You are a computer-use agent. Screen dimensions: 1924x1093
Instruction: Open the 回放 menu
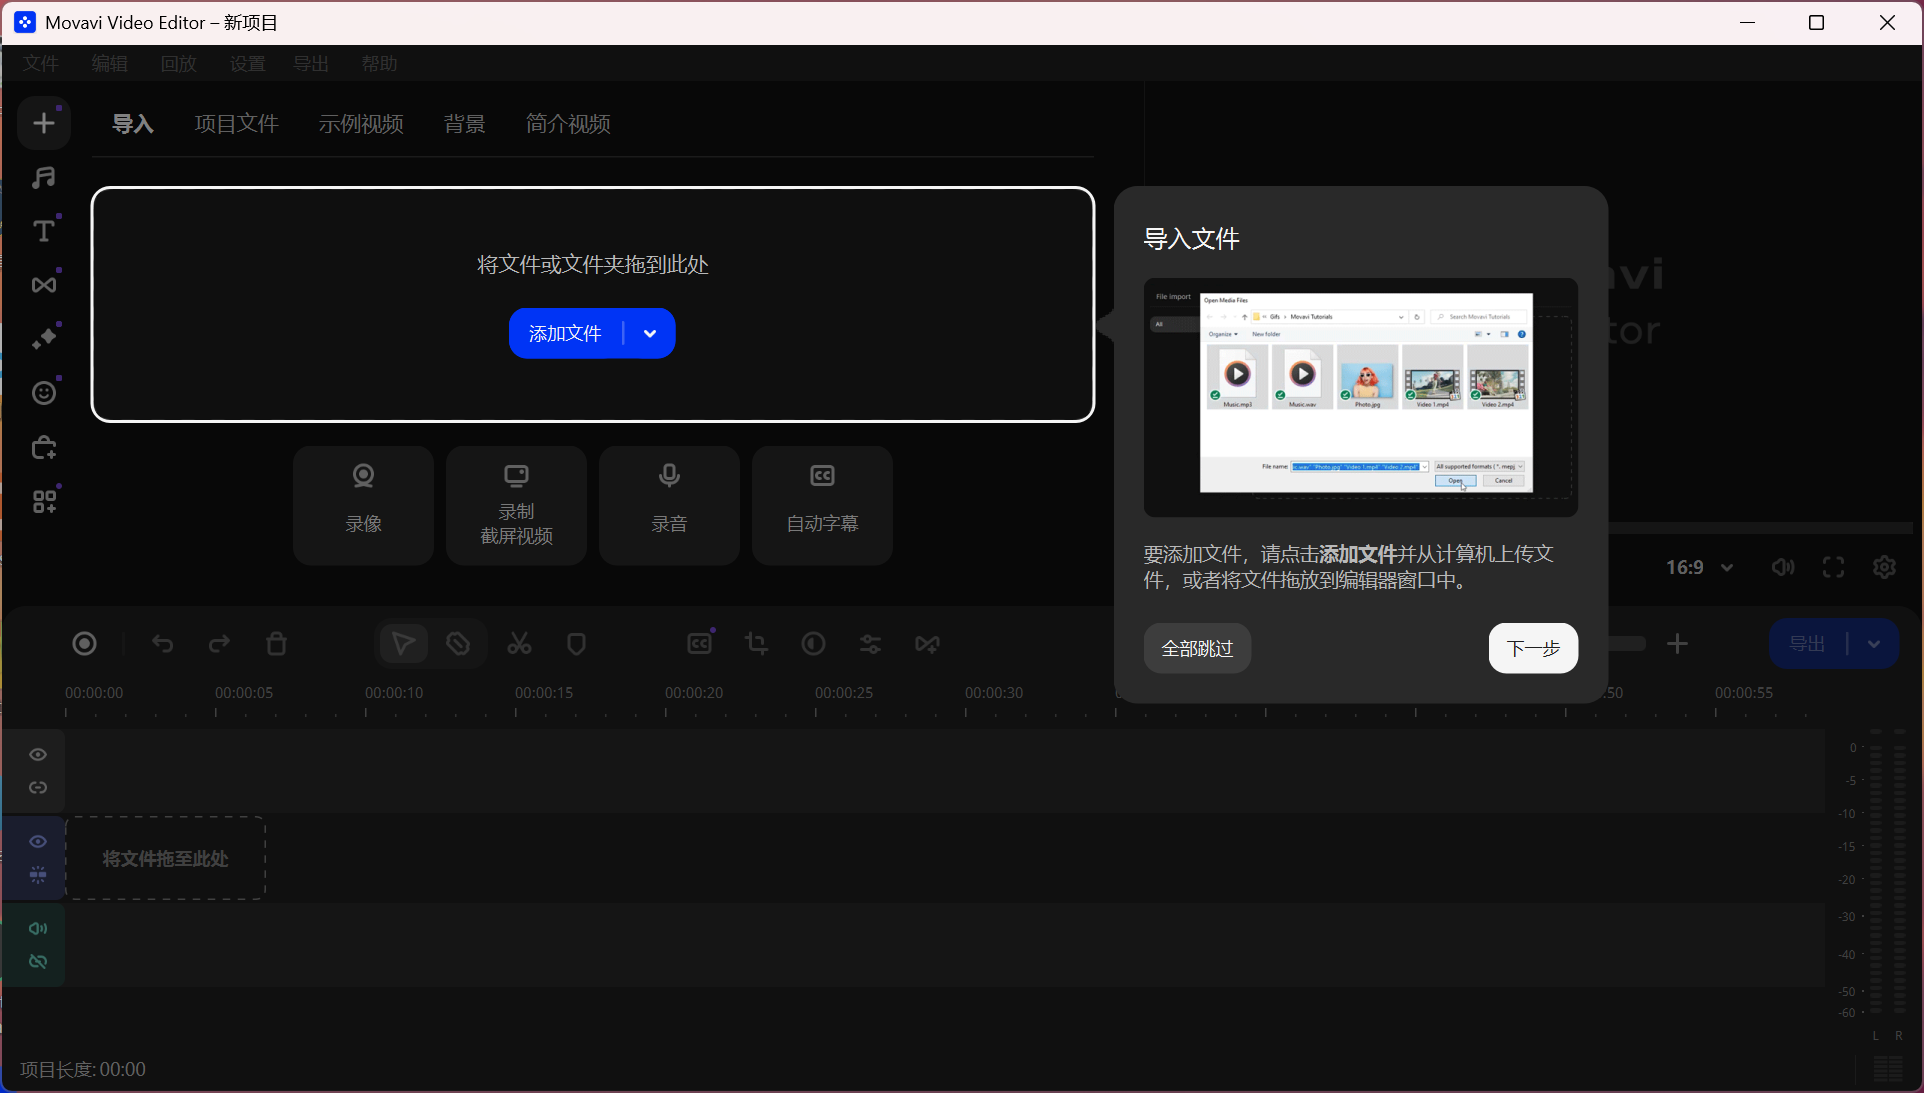[x=179, y=64]
